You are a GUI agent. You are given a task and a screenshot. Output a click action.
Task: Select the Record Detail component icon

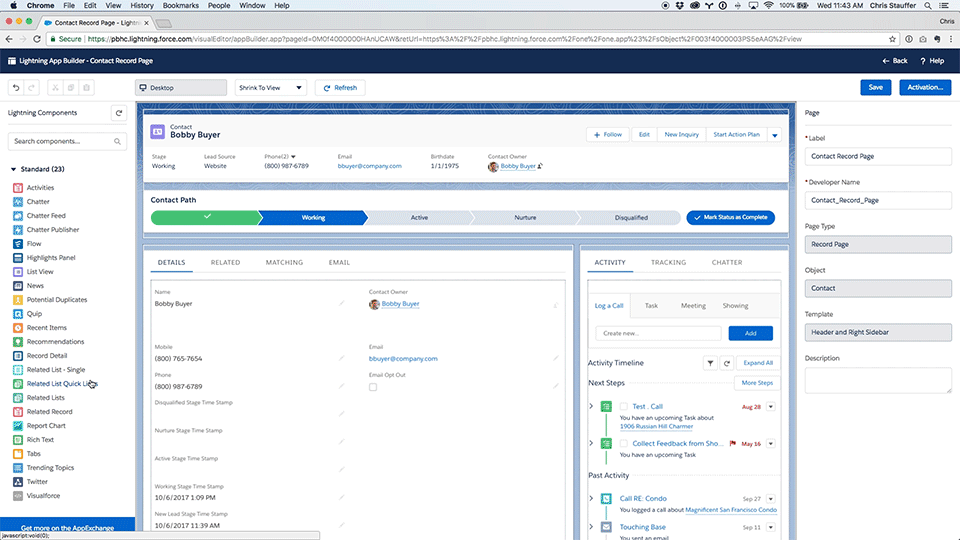18,356
